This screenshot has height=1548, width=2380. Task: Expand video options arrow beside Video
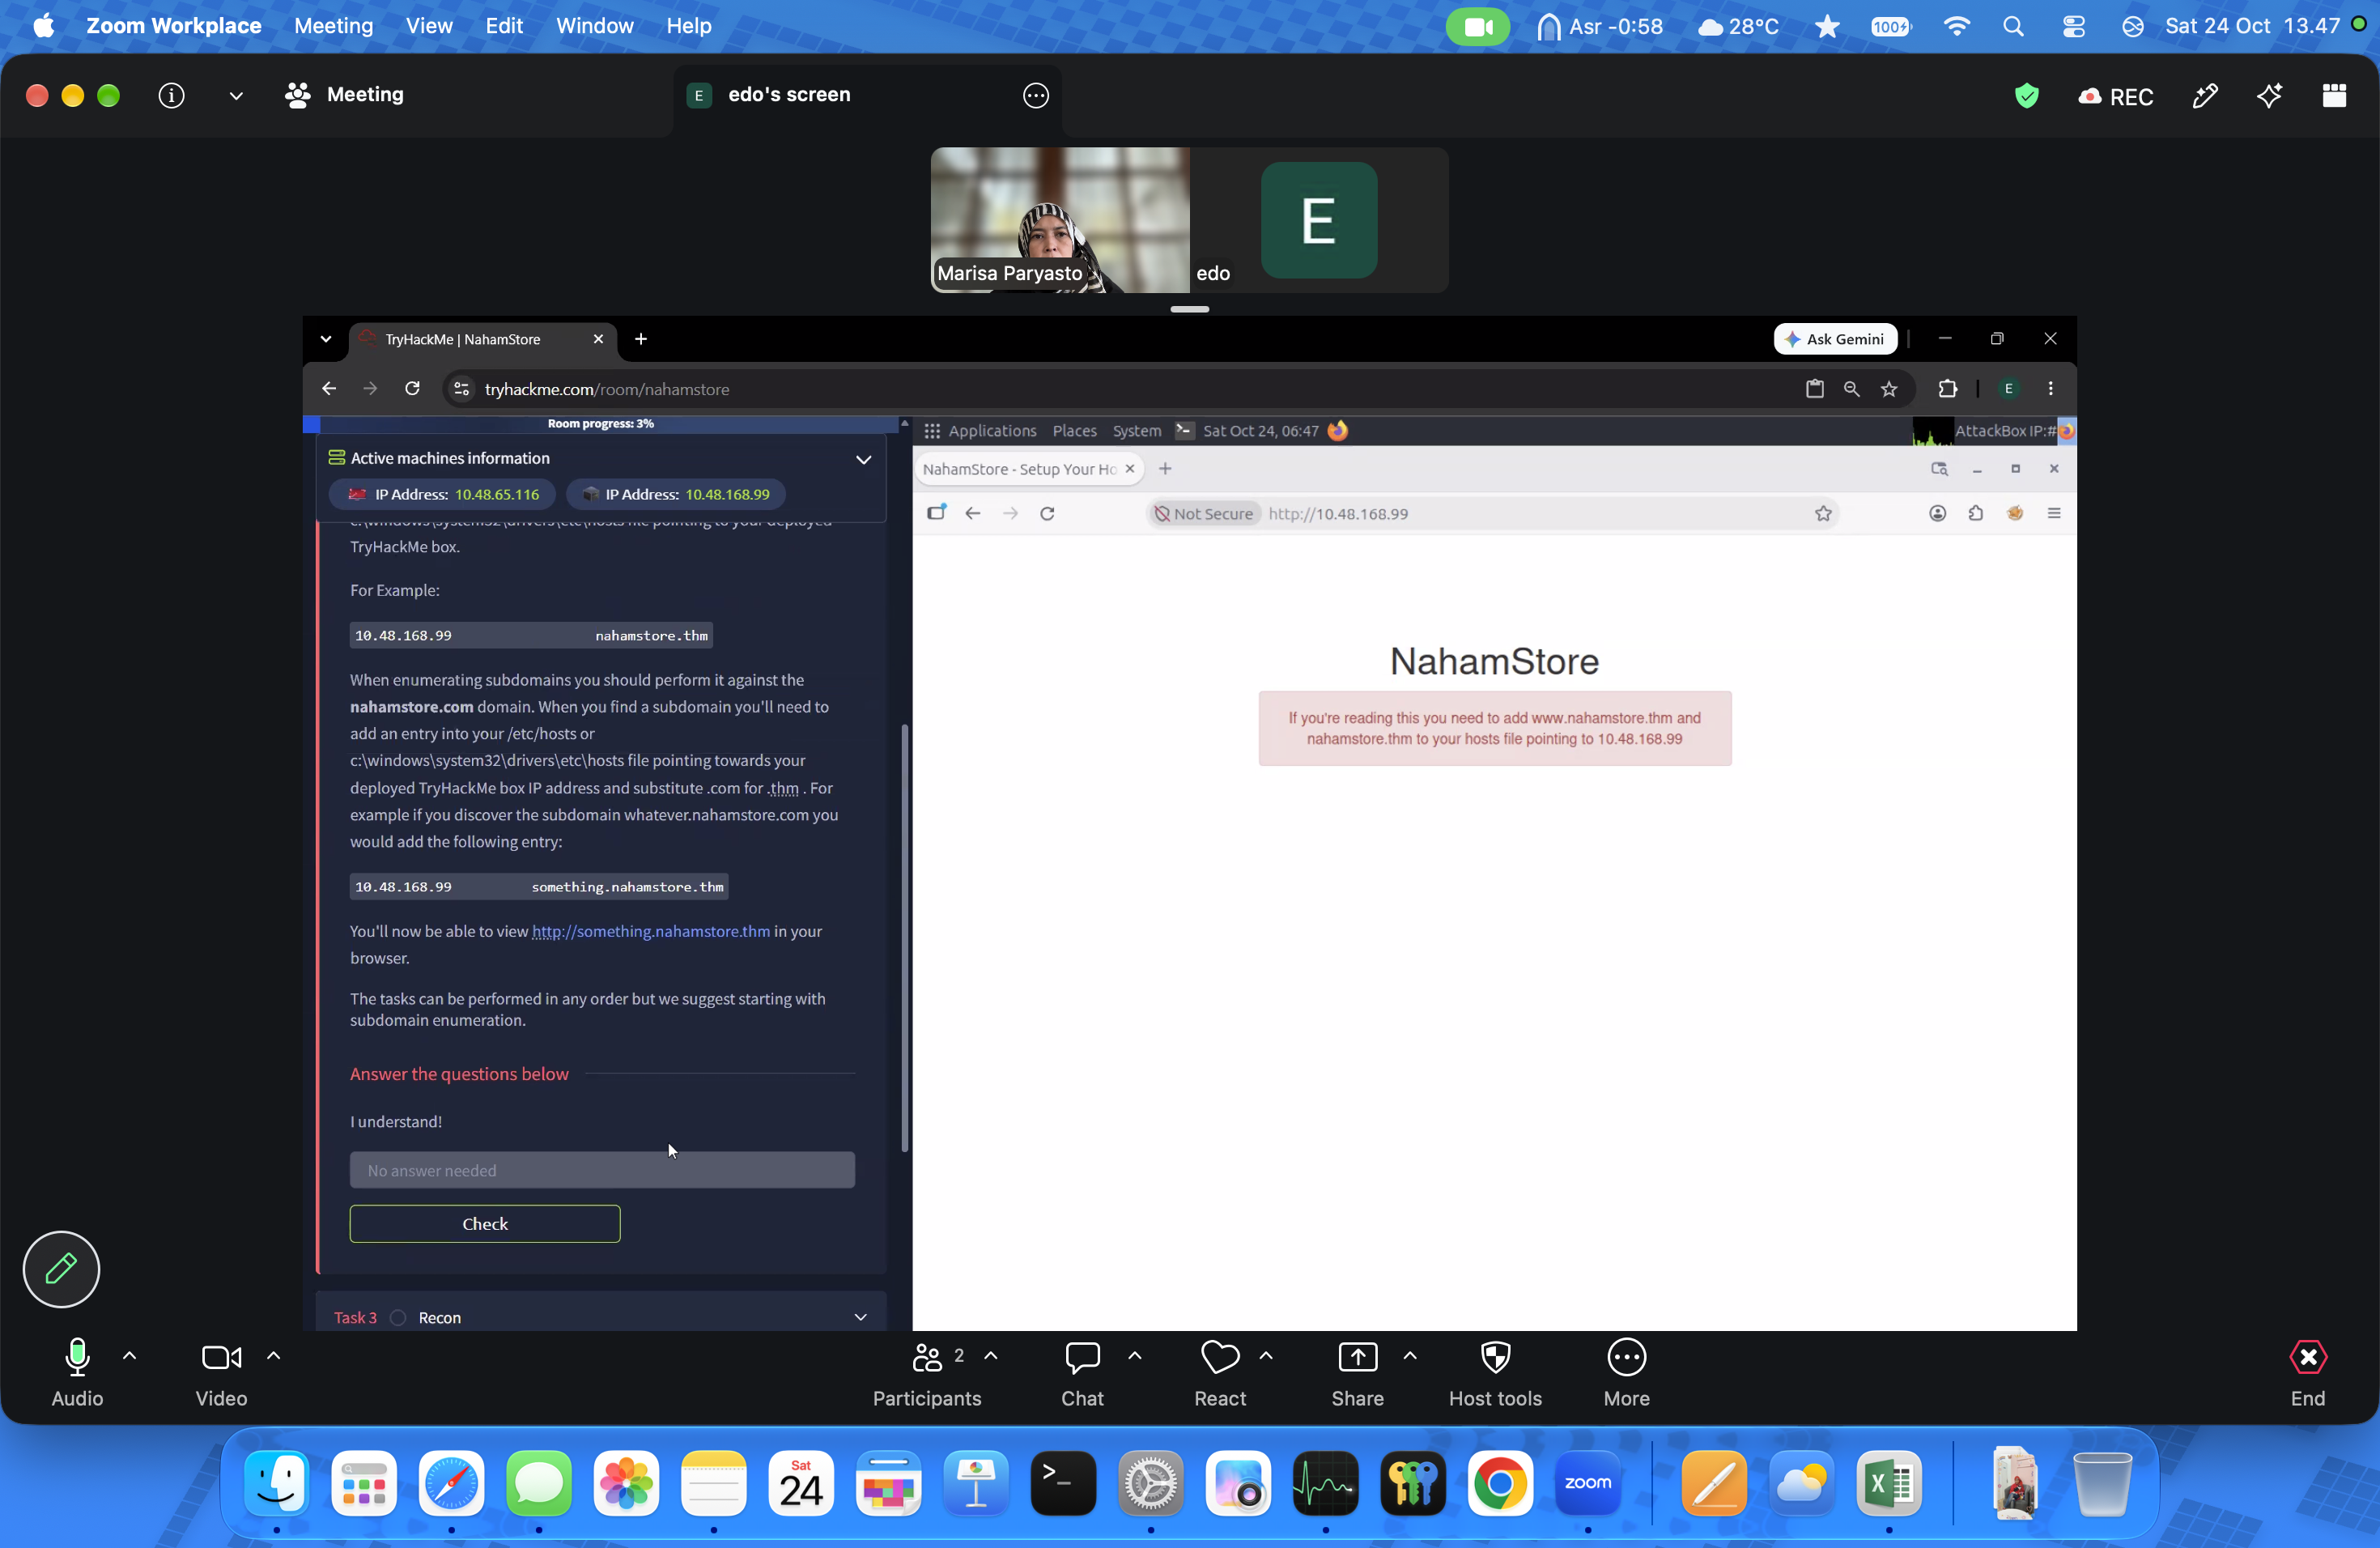point(273,1356)
